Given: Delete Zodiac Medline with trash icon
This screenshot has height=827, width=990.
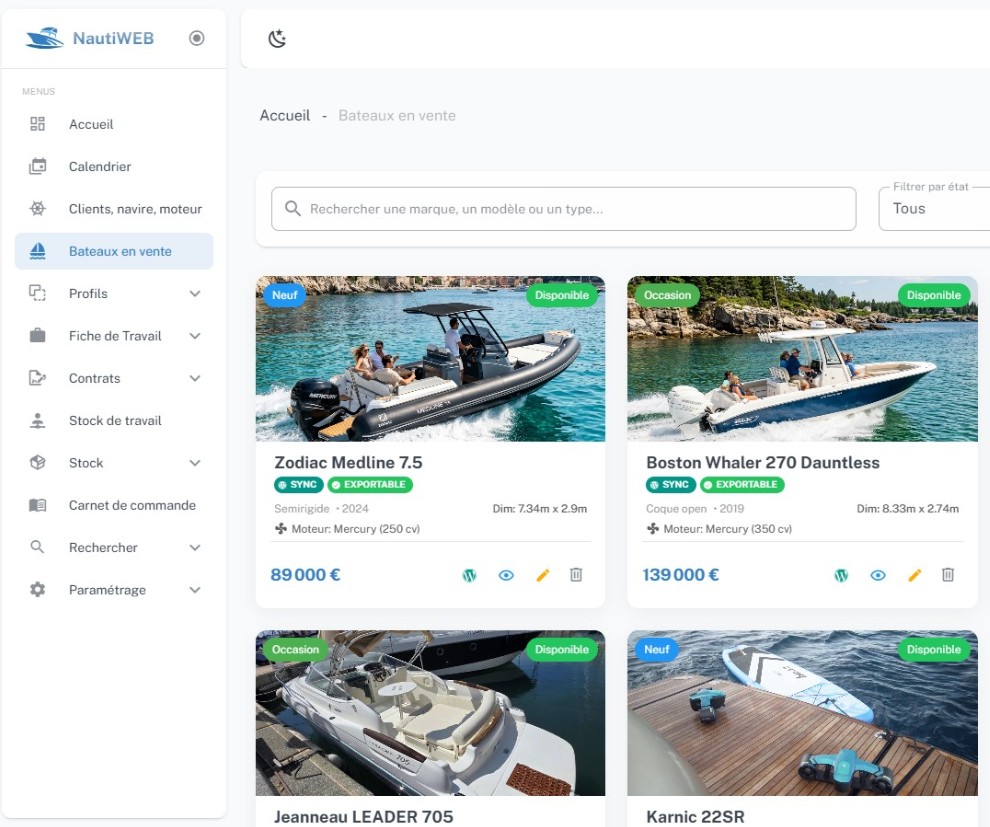Looking at the screenshot, I should (576, 574).
